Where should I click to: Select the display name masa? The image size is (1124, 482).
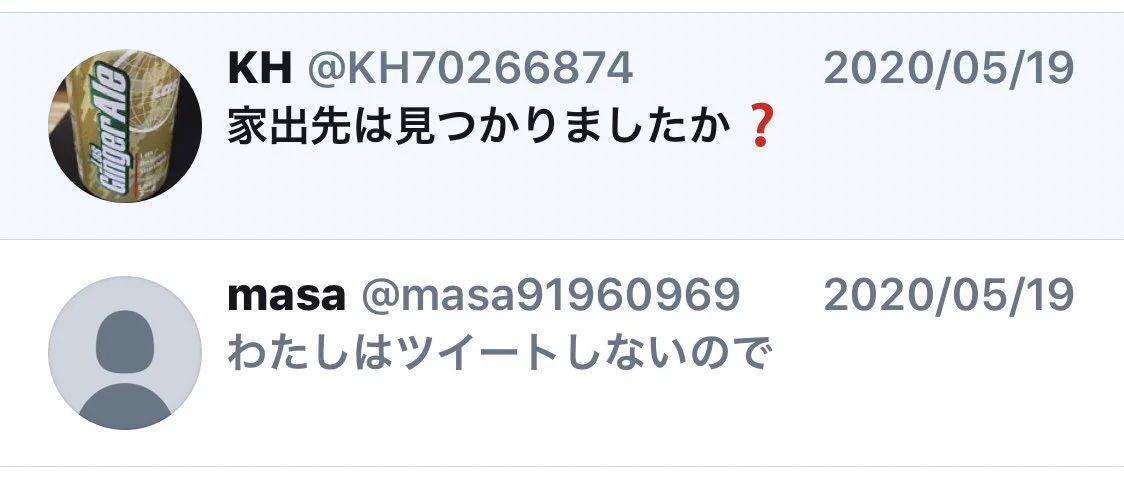pos(287,296)
